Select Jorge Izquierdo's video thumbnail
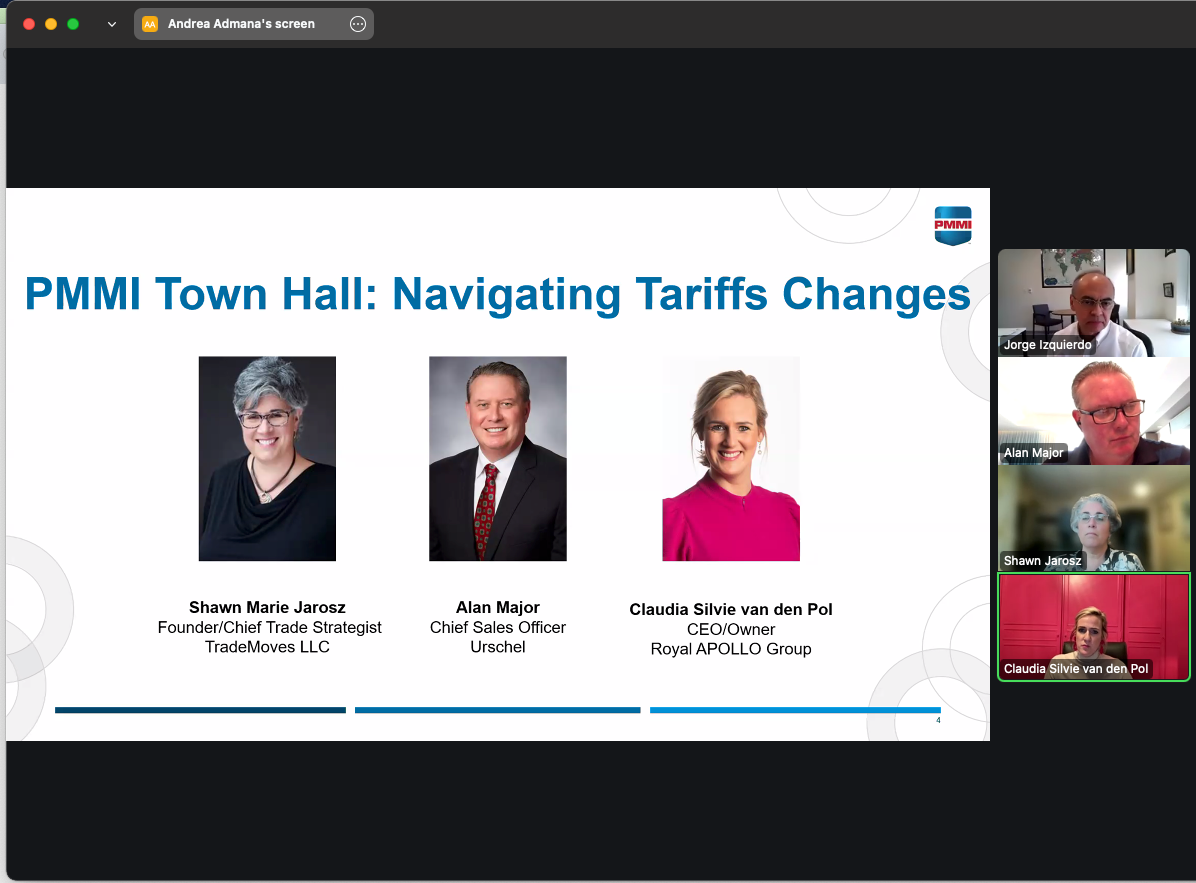This screenshot has width=1196, height=883. coord(1093,303)
